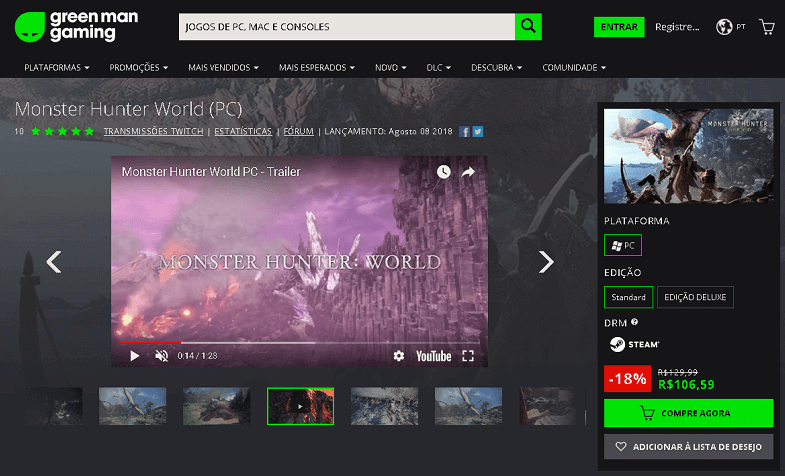Open the video on YouTube logo
The width and height of the screenshot is (785, 476).
click(434, 356)
